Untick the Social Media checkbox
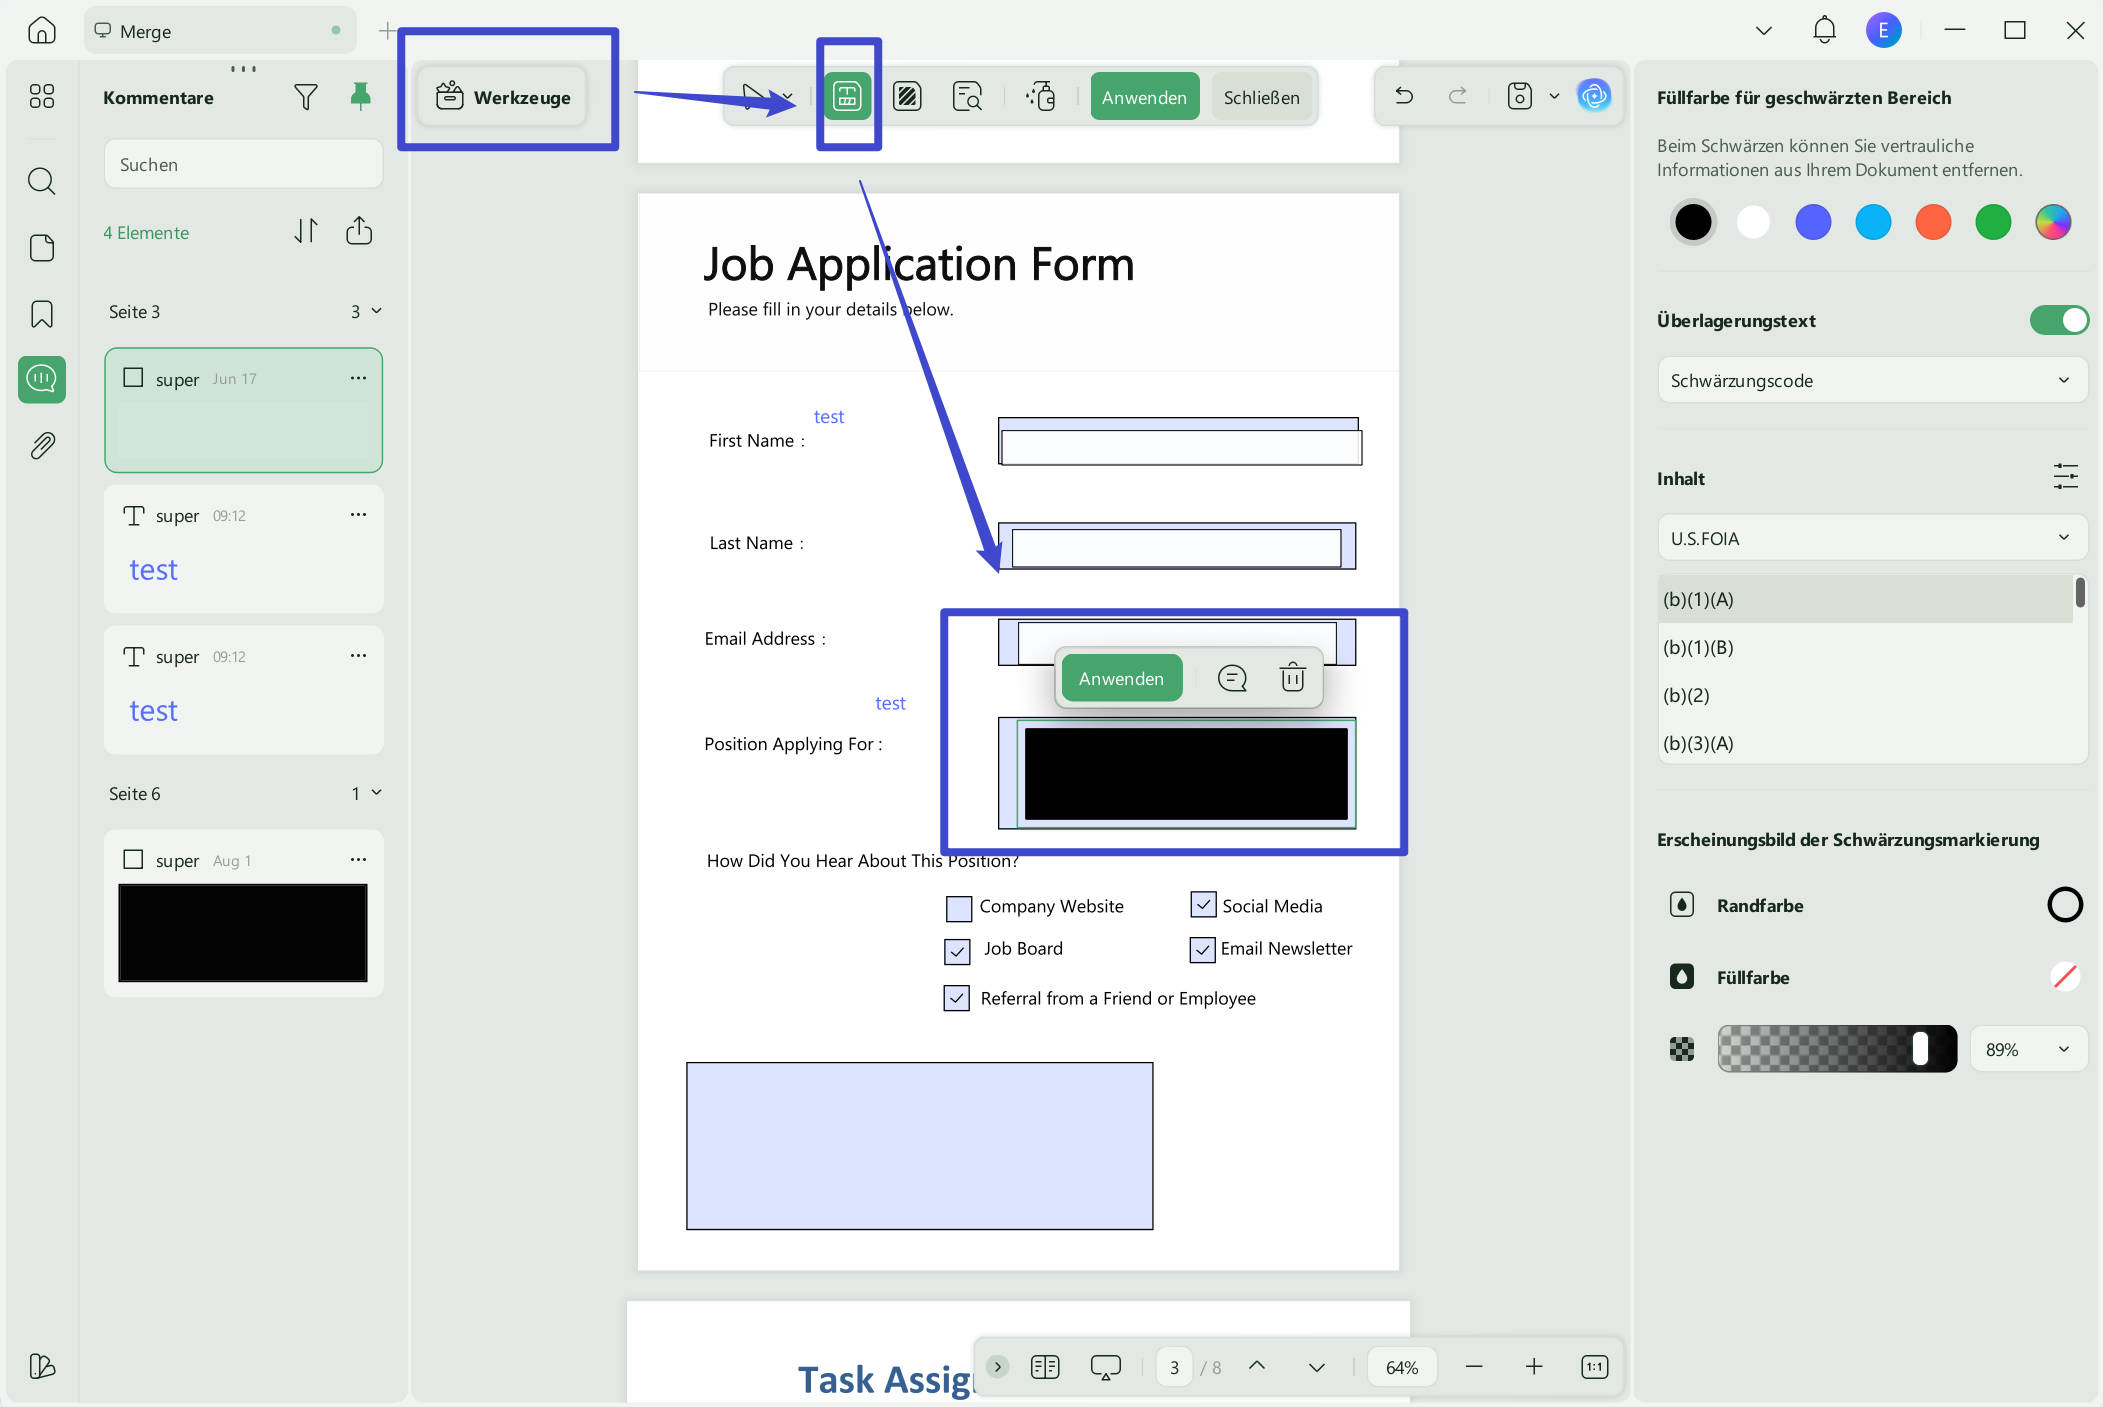The width and height of the screenshot is (2103, 1407). 1203,904
